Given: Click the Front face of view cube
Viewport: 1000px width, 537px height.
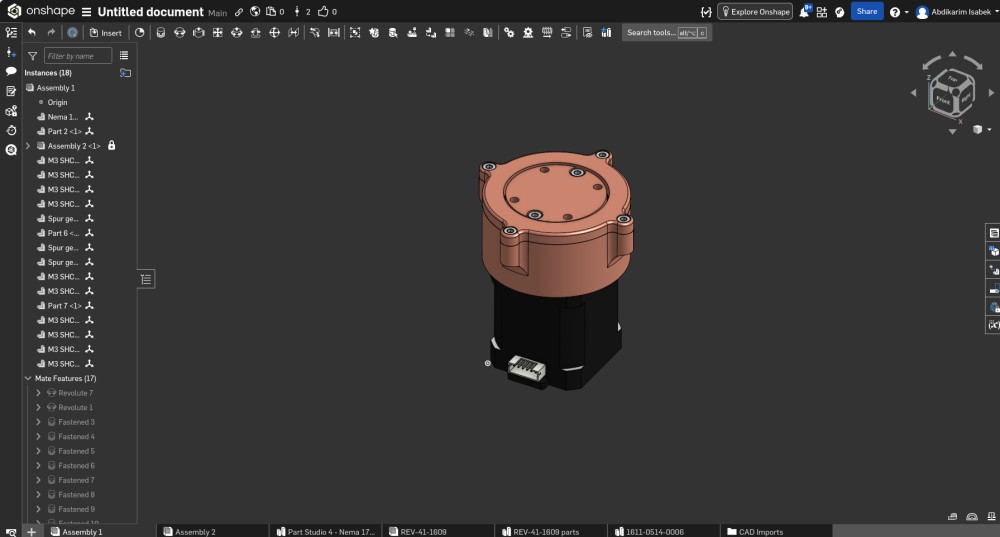Looking at the screenshot, I should [943, 99].
